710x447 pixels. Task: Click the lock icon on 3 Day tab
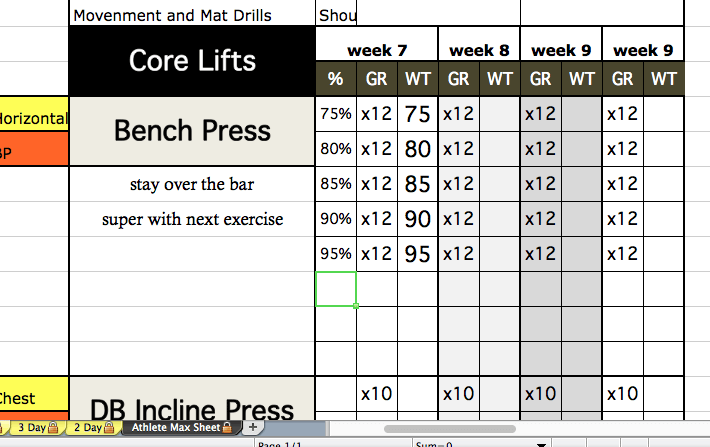(x=53, y=427)
